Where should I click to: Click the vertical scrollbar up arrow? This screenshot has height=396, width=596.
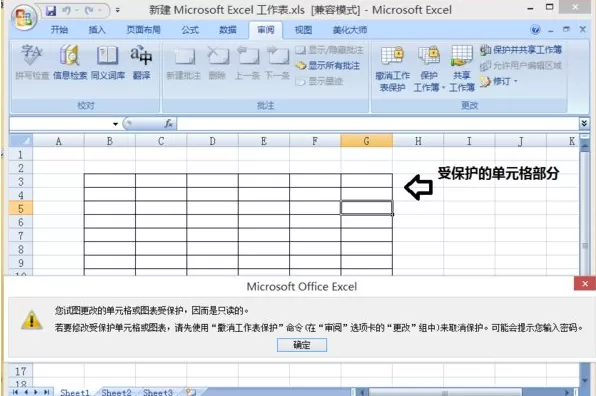point(585,146)
